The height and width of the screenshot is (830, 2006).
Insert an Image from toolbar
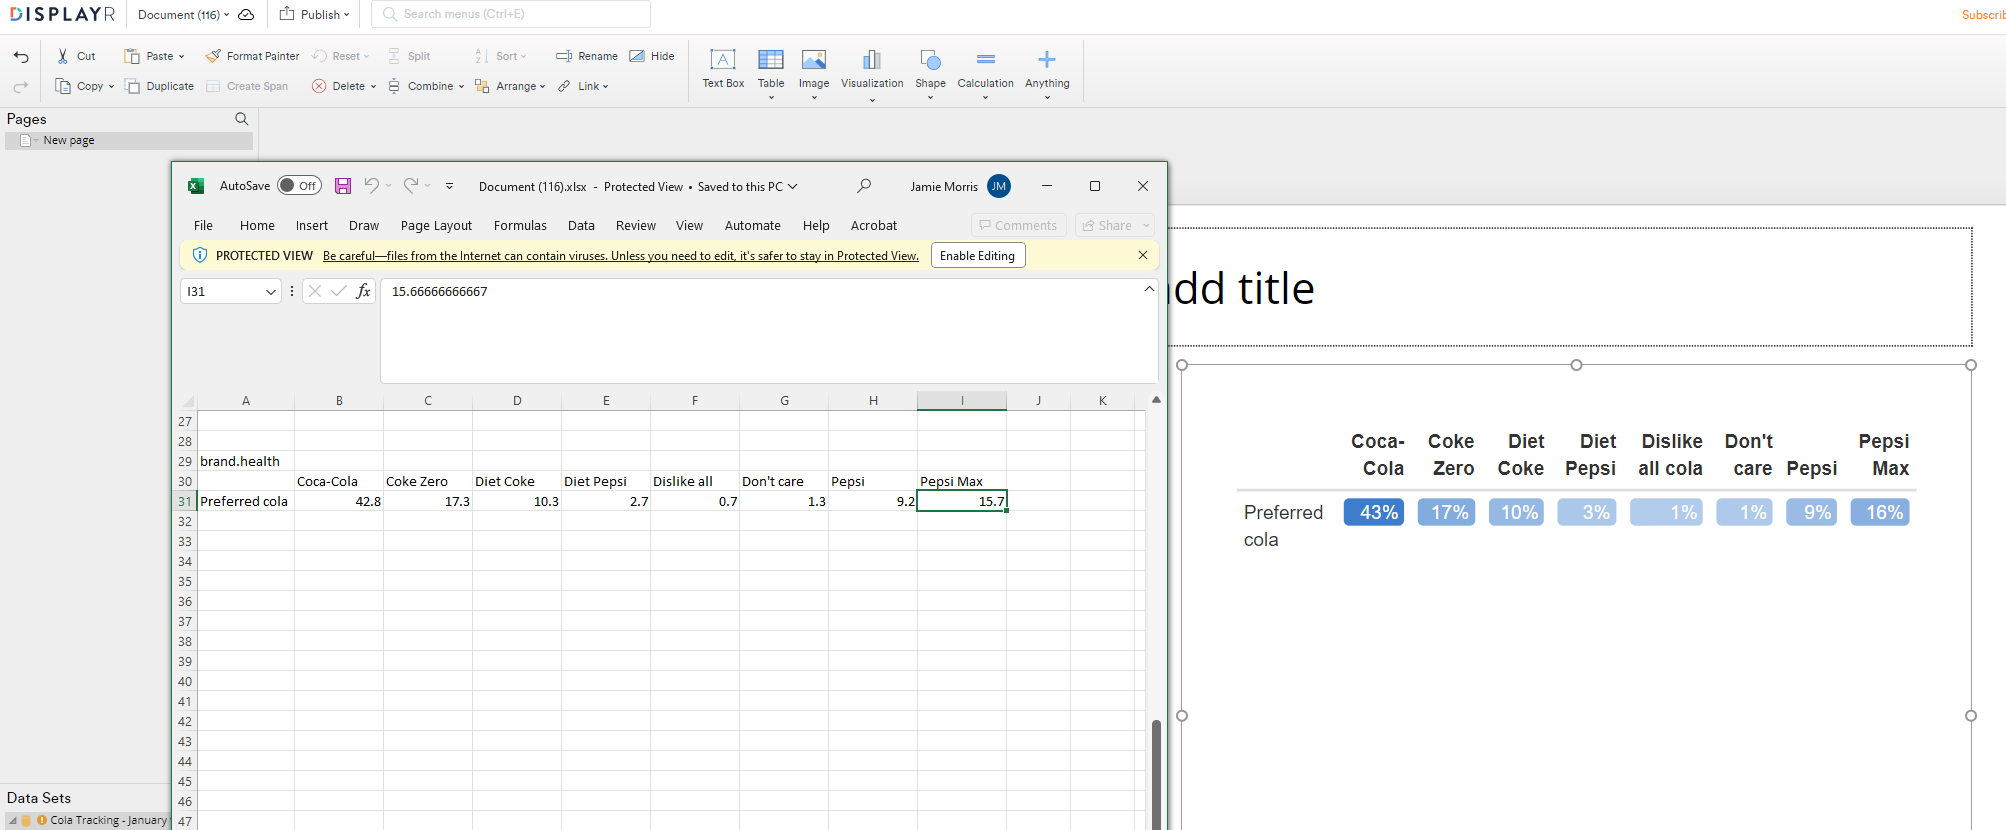tap(814, 72)
